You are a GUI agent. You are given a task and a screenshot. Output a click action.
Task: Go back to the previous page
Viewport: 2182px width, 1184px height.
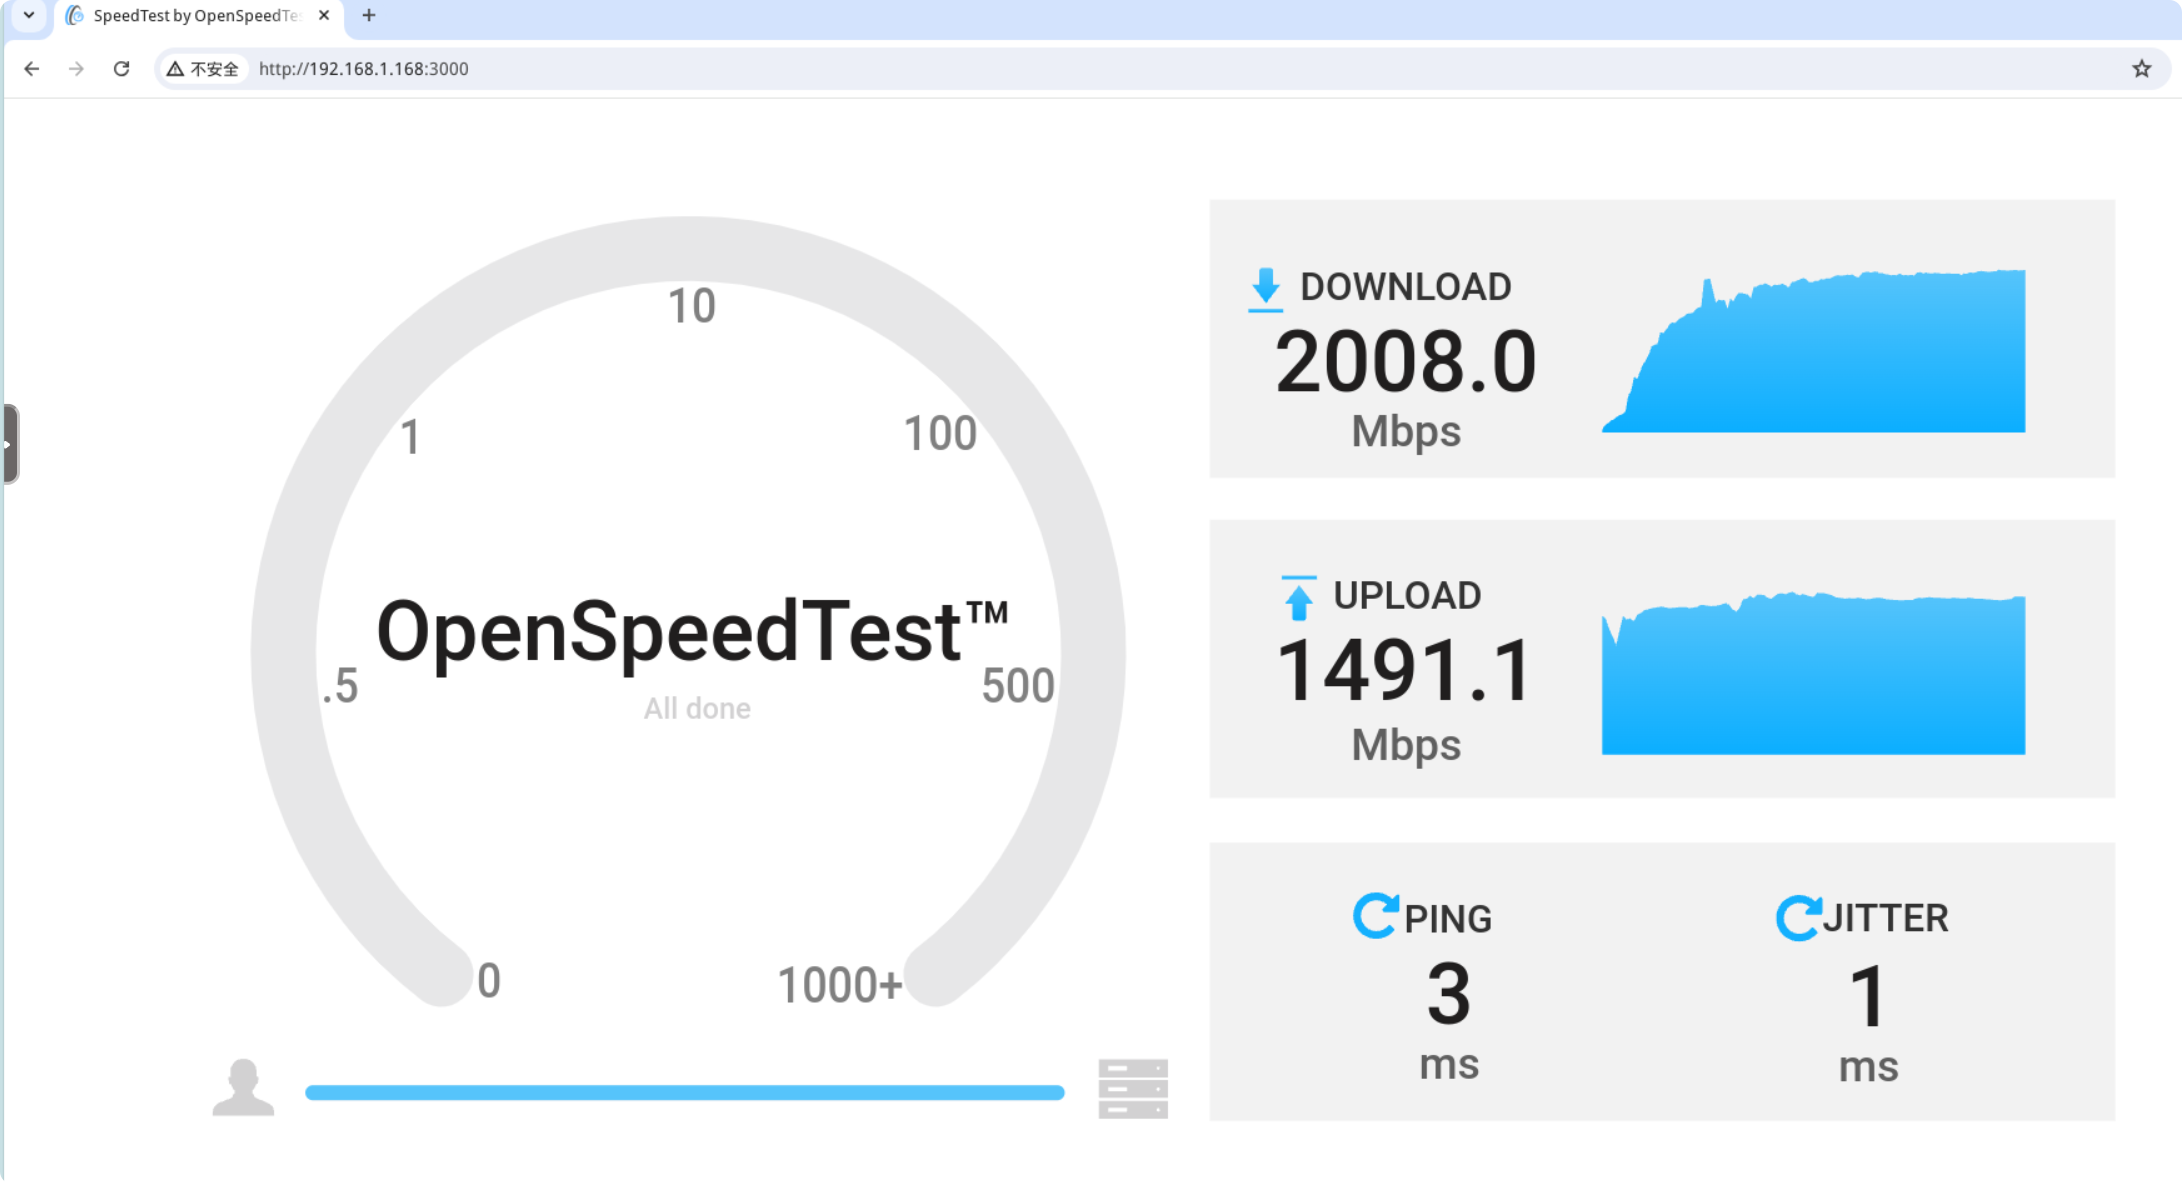[32, 69]
